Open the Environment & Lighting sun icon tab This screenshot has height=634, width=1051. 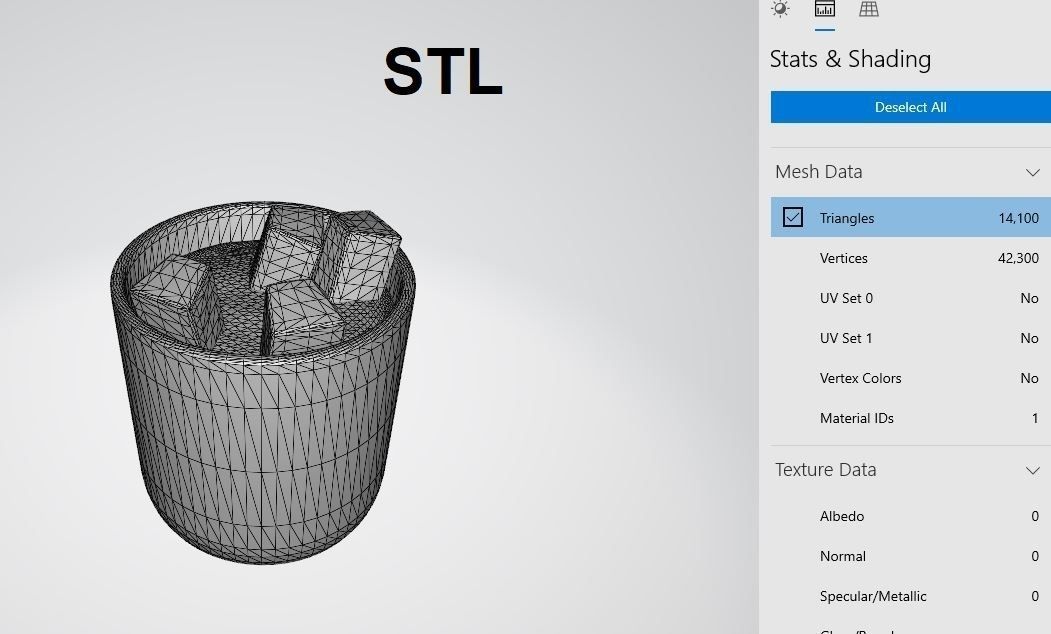click(780, 9)
